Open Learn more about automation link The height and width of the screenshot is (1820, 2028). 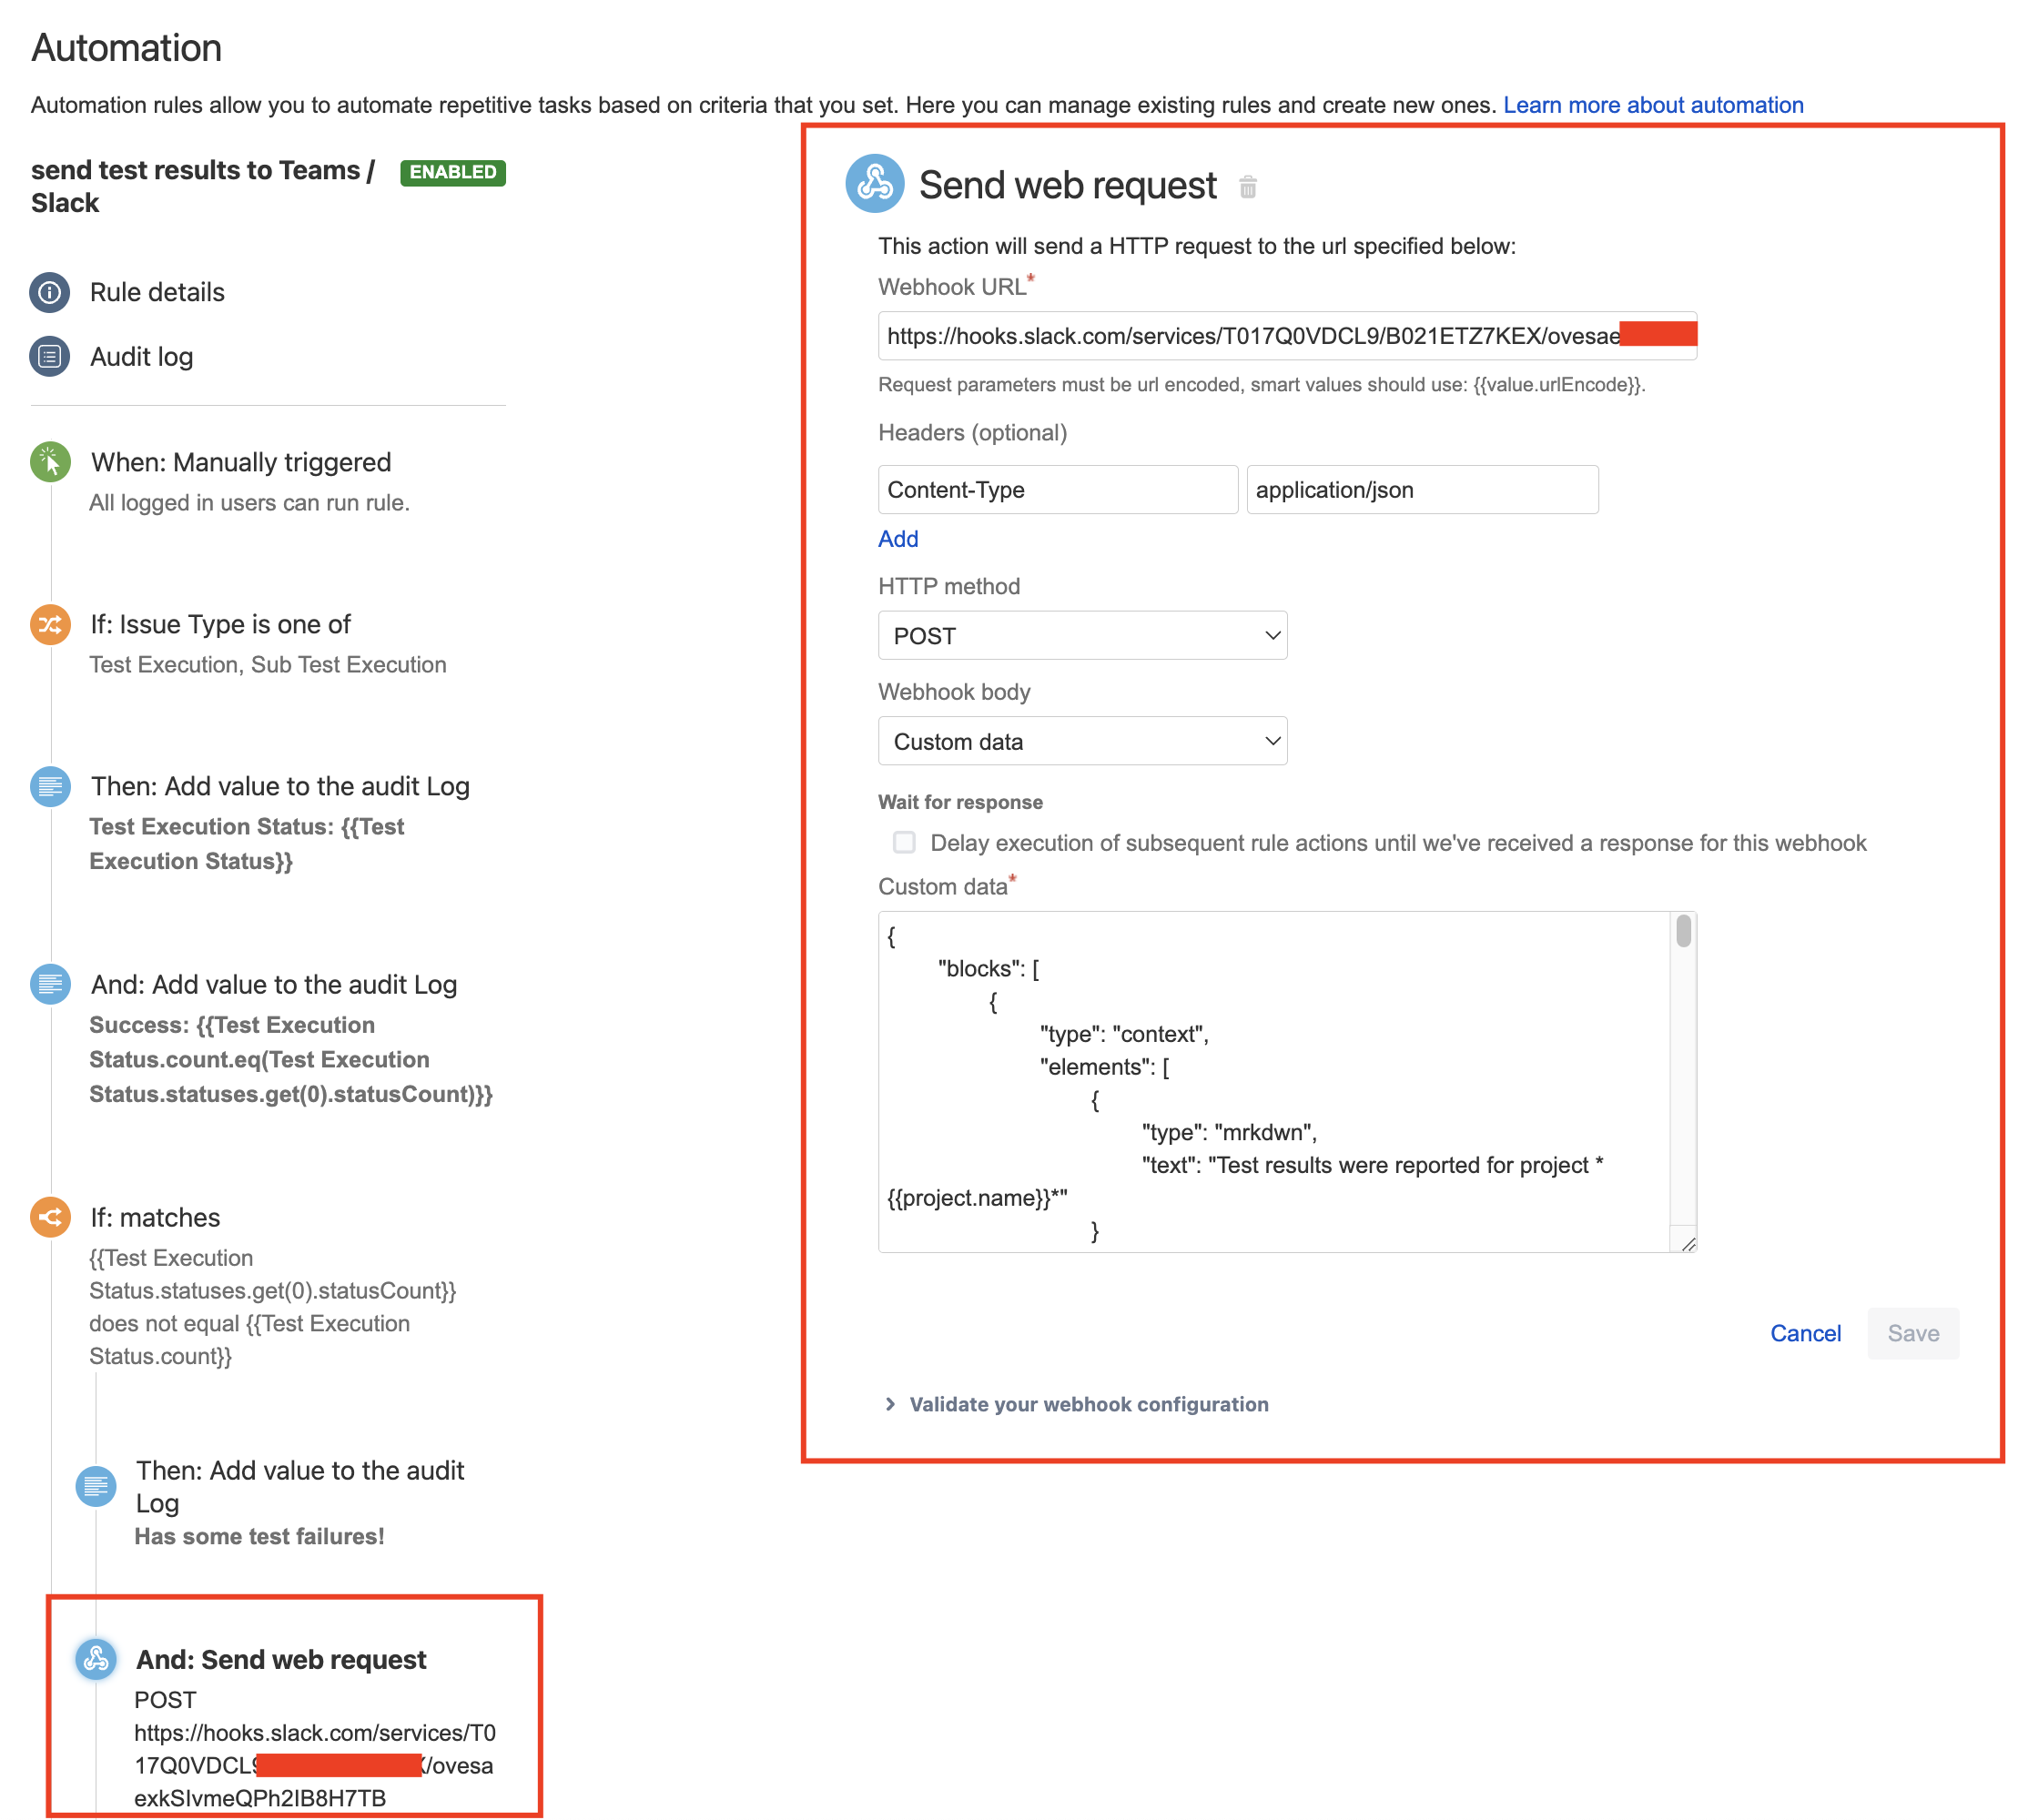click(x=1654, y=105)
